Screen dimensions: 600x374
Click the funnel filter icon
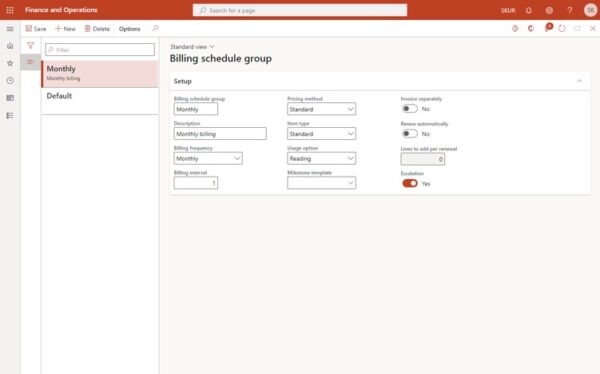coord(31,46)
